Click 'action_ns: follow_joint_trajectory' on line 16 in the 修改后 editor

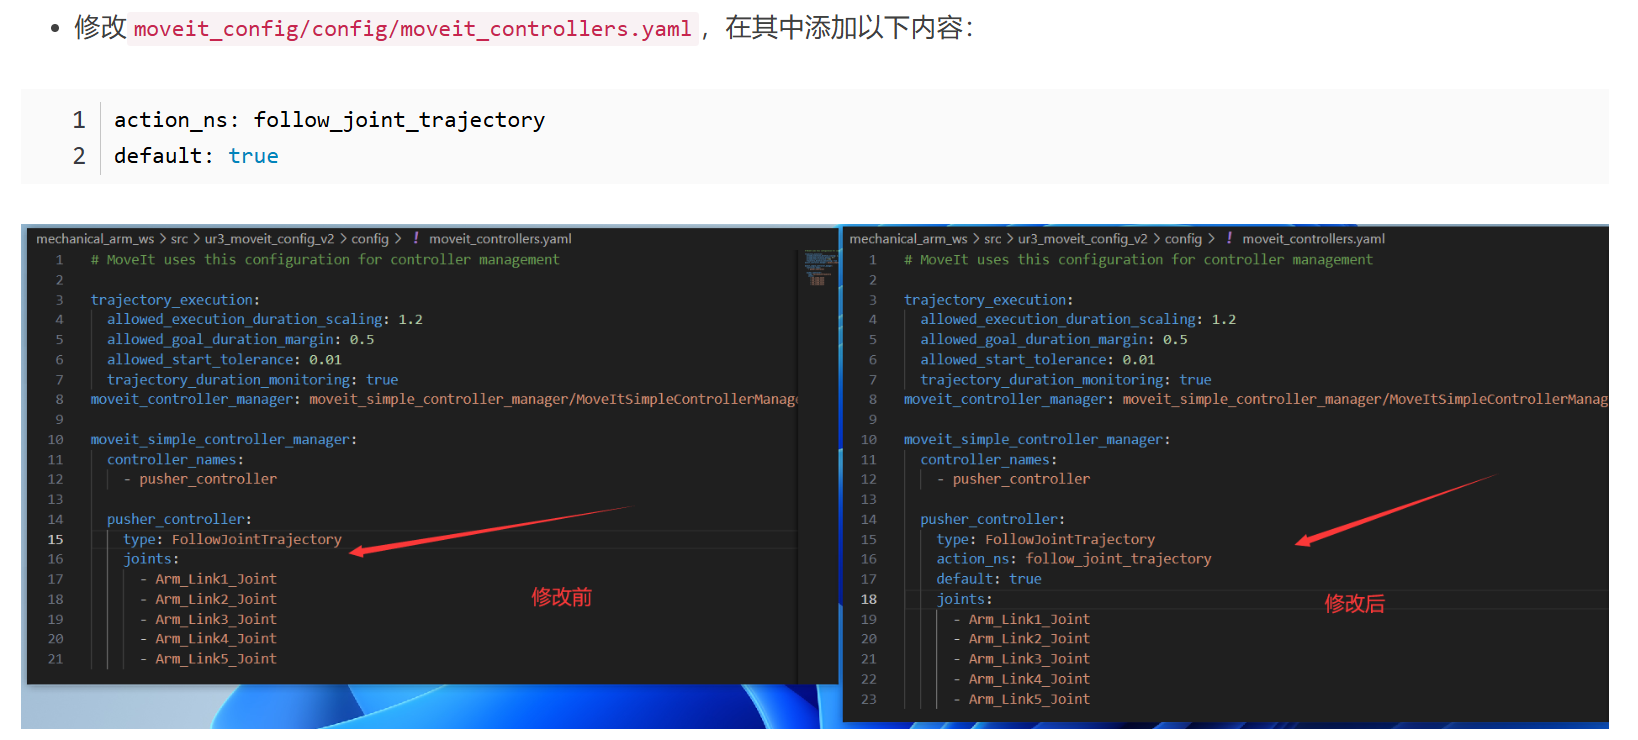point(1074,559)
